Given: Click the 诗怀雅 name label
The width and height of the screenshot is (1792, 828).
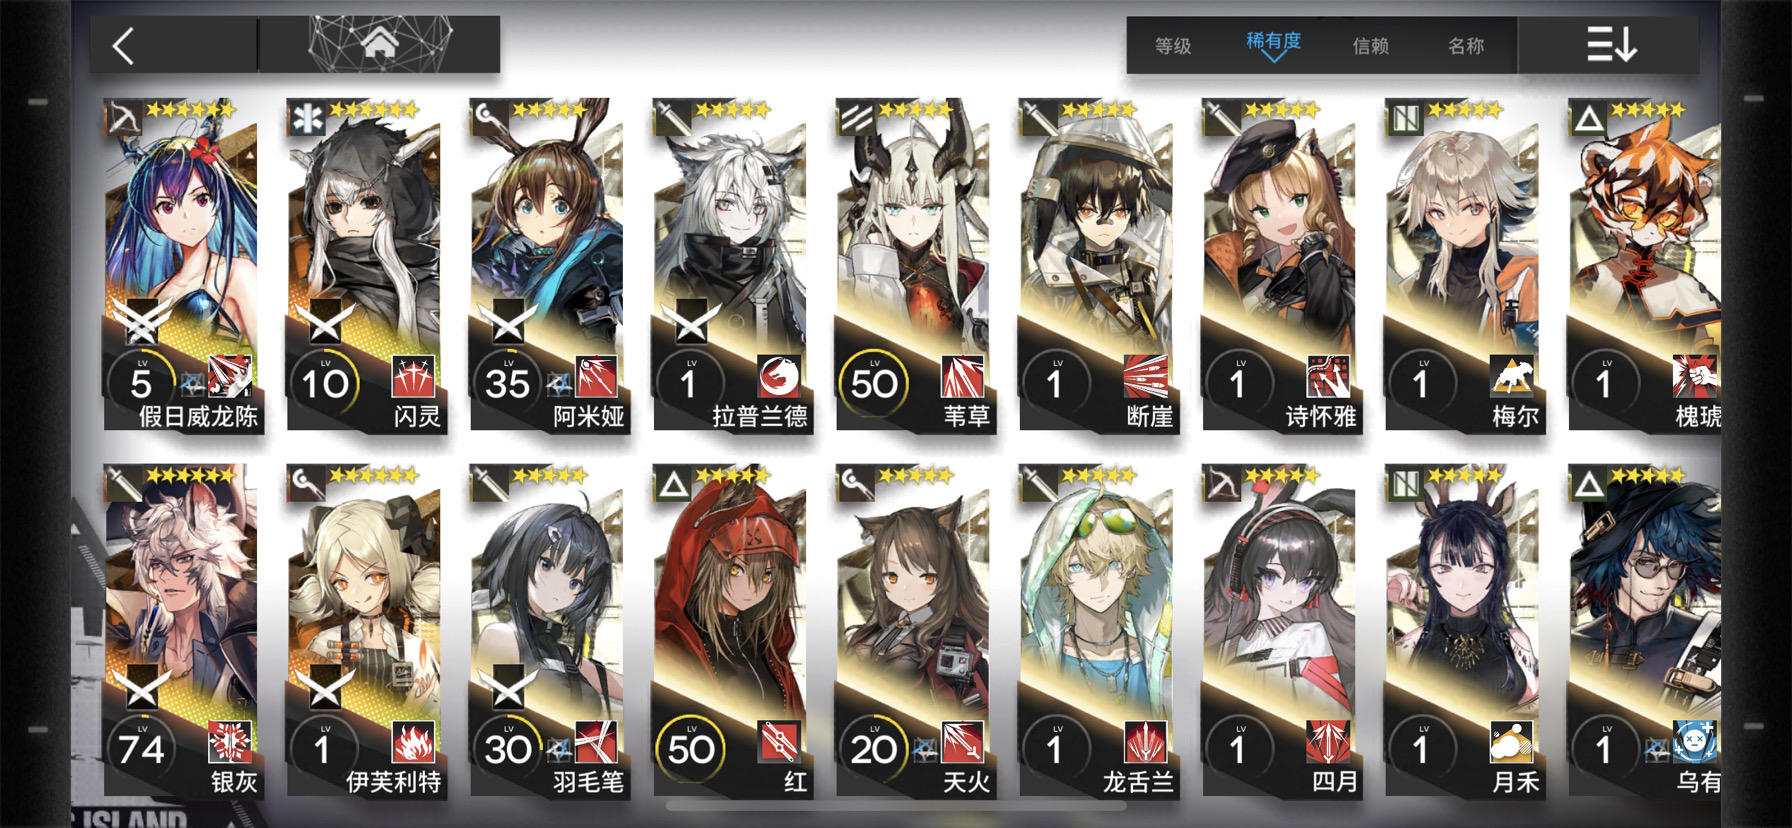Looking at the screenshot, I should [1321, 416].
